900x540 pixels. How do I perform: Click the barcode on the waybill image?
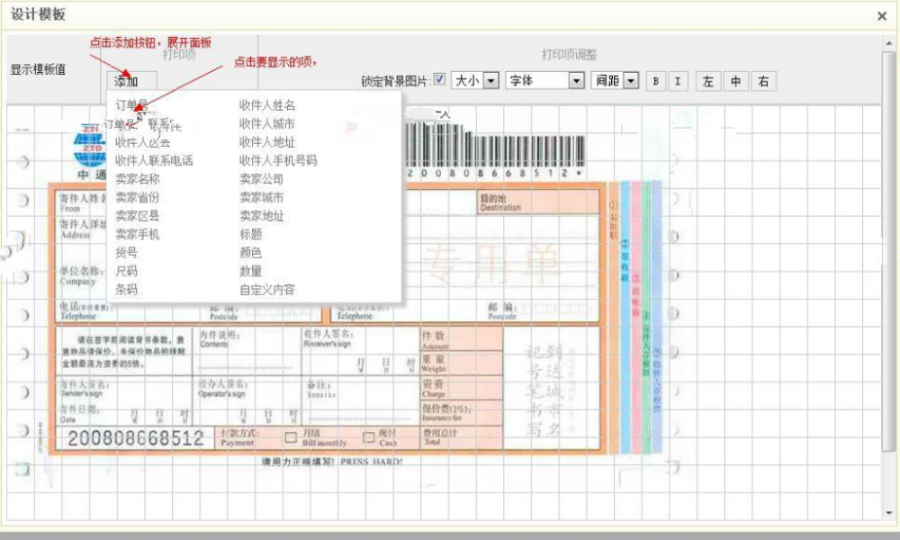[x=495, y=150]
